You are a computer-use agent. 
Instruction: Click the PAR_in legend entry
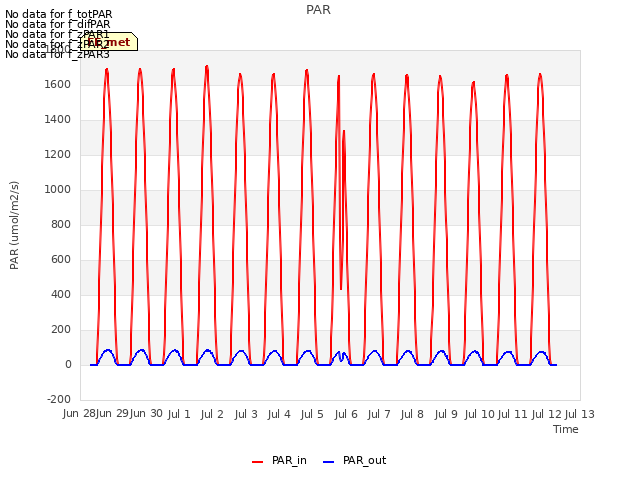(279, 461)
